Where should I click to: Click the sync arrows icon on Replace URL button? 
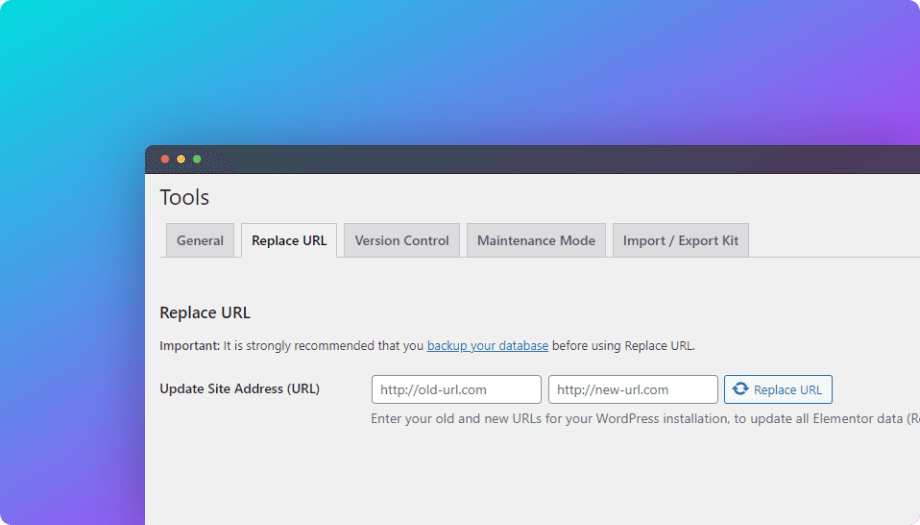741,390
